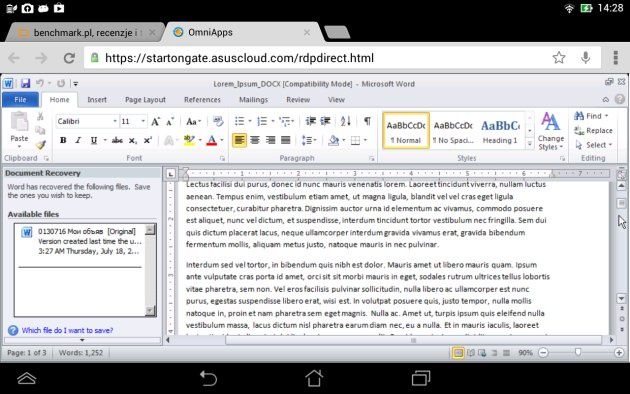Image resolution: width=630 pixels, height=394 pixels.
Task: Click Increase Indent icon
Action: click(x=325, y=121)
